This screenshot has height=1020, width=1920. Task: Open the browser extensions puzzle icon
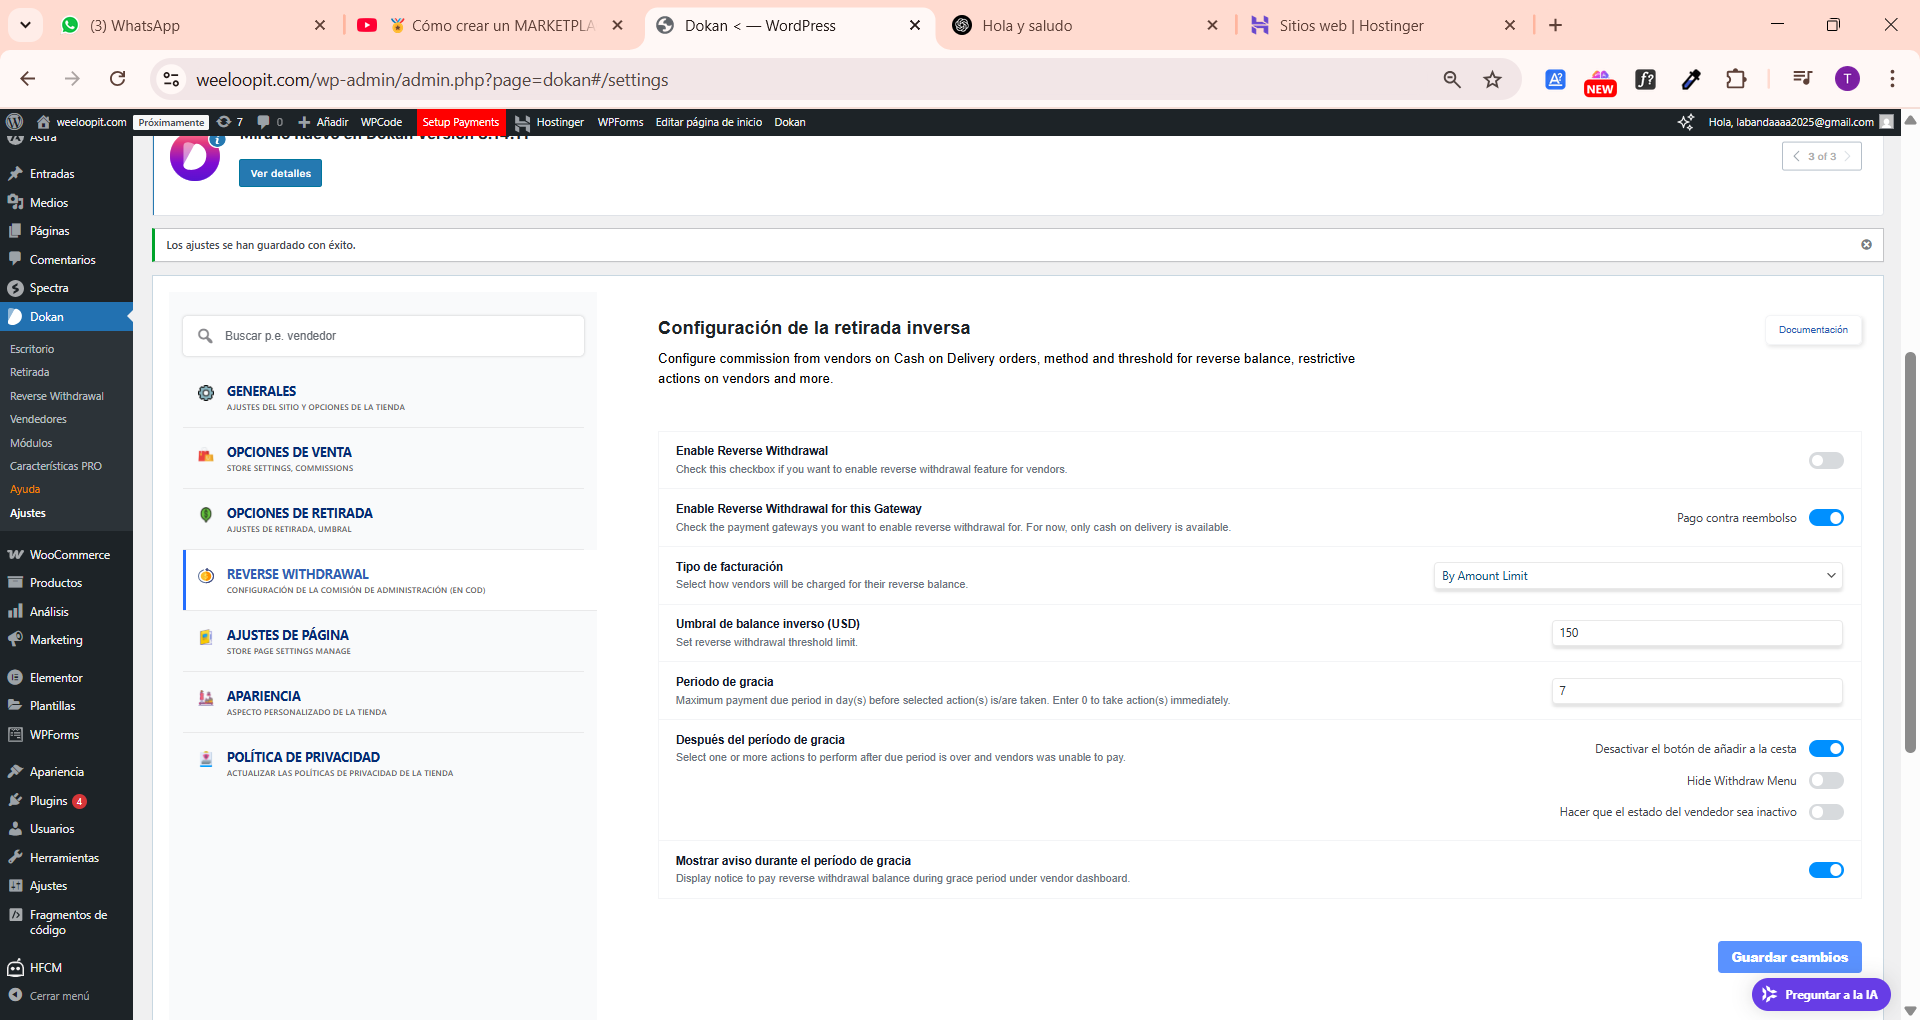(1736, 79)
